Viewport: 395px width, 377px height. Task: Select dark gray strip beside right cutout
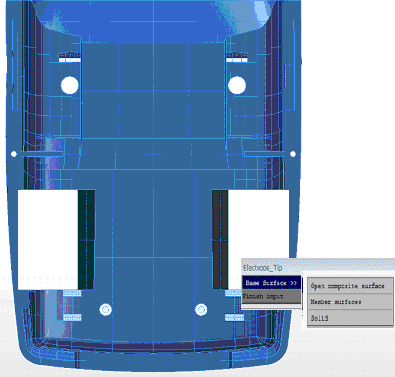220,239
